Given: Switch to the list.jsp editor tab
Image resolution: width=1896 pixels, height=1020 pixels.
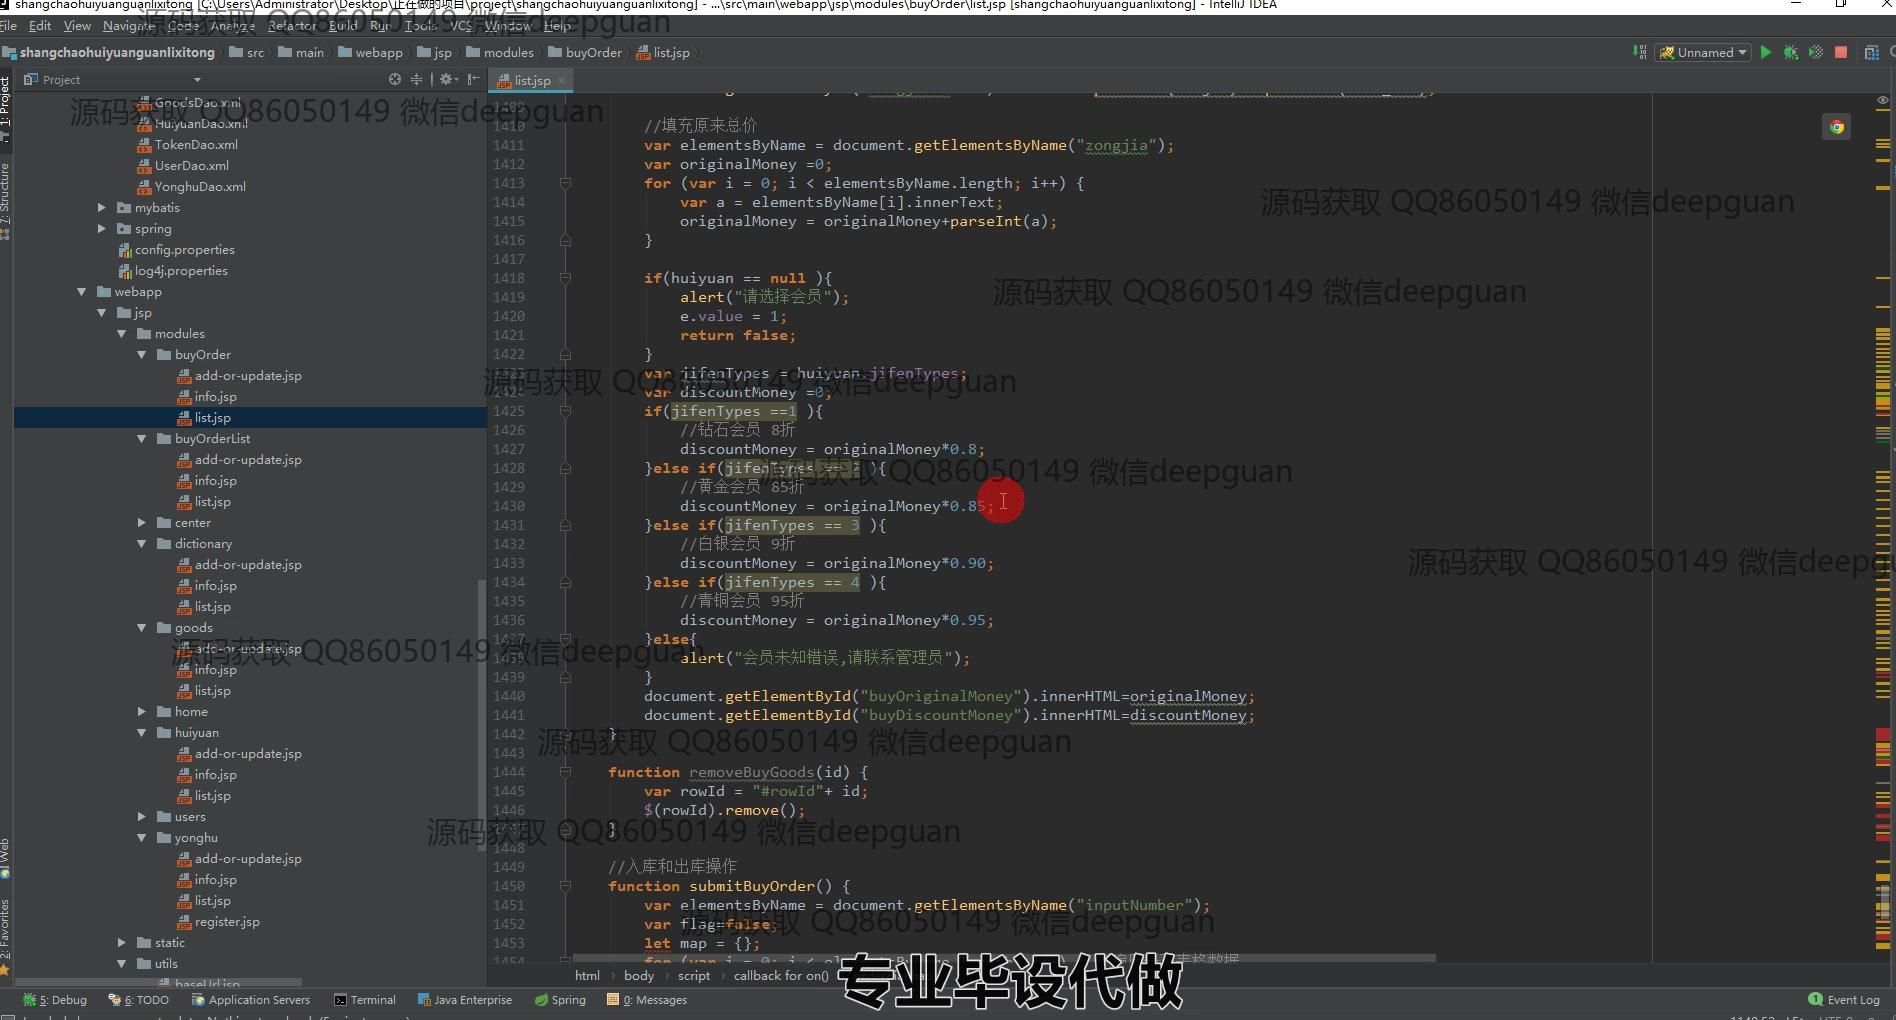Looking at the screenshot, I should [532, 80].
